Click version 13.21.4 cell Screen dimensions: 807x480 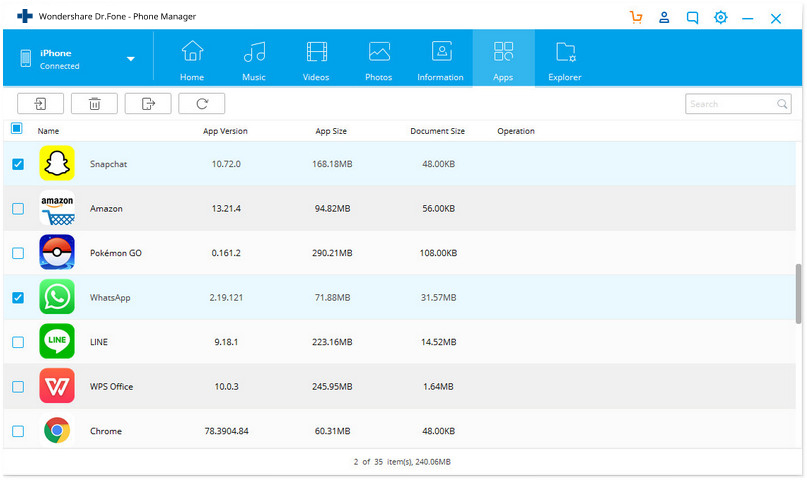[226, 208]
